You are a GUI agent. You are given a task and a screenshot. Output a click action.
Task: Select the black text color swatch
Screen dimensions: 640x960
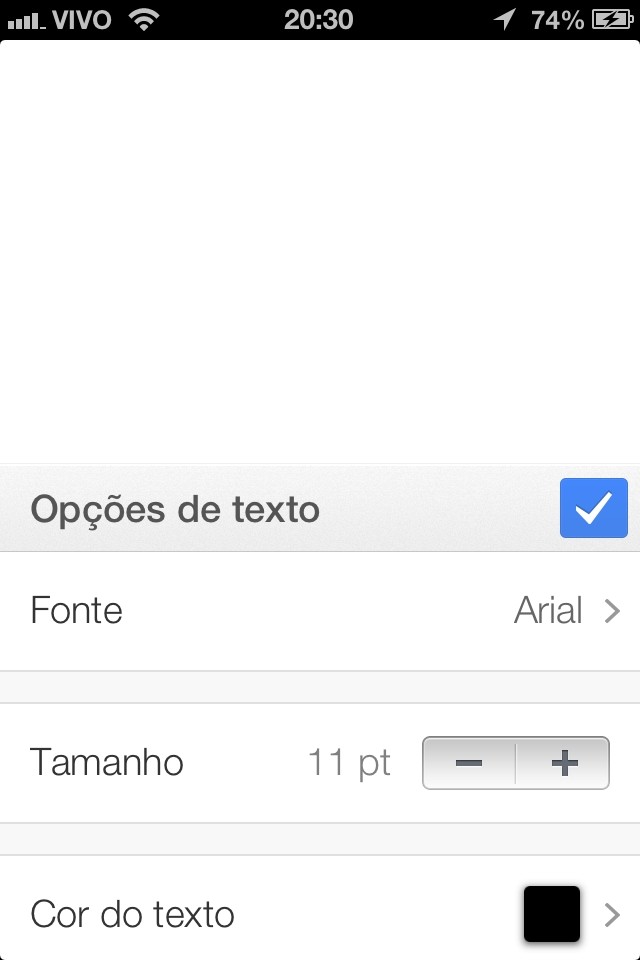(x=551, y=913)
